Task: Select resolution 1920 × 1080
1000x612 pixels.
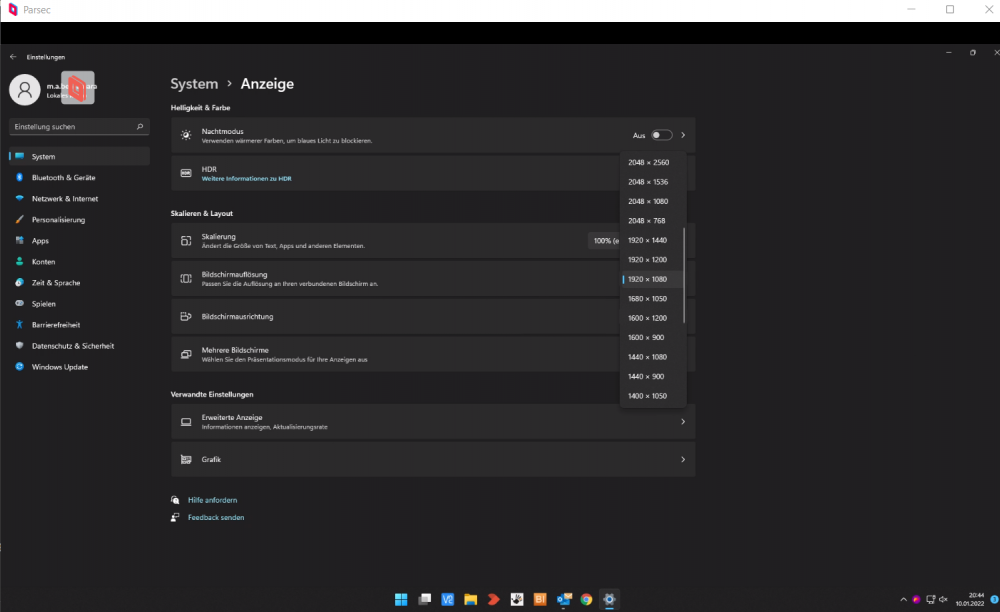Action: [x=652, y=279]
